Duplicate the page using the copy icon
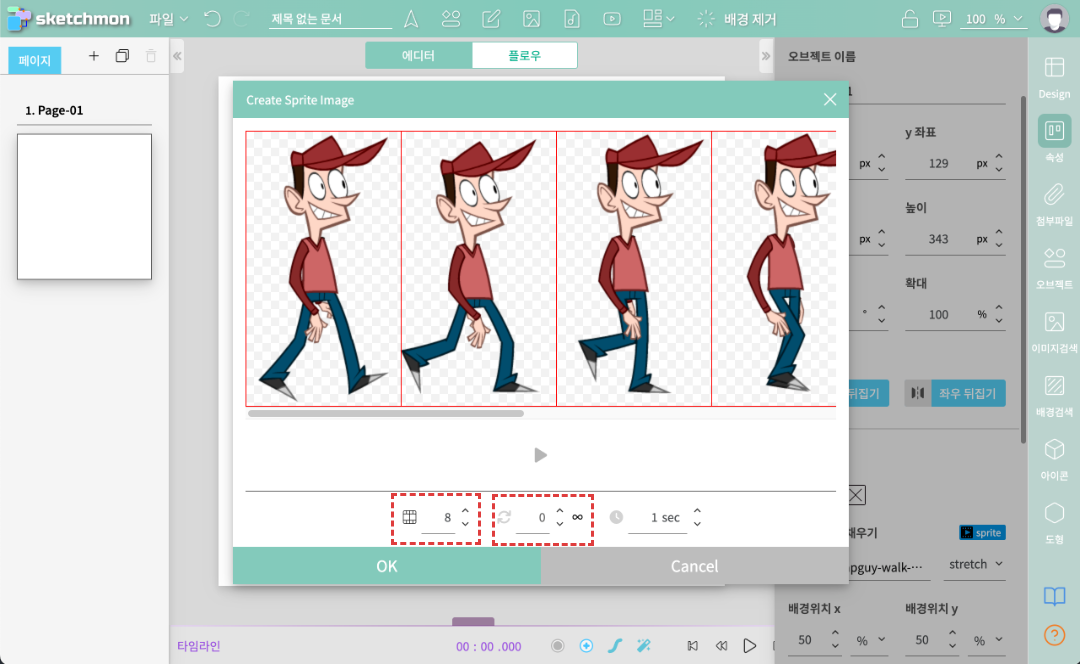The image size is (1080, 664). (122, 56)
